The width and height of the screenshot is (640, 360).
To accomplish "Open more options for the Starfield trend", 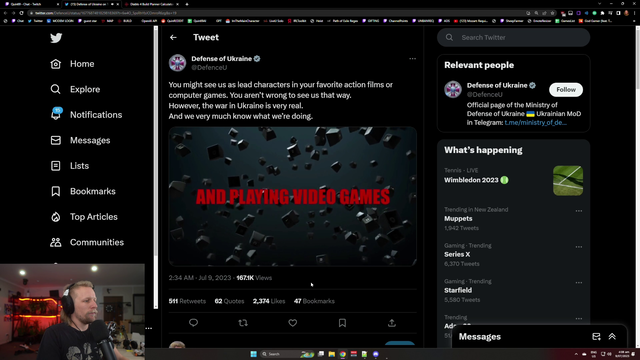I will [x=579, y=282].
